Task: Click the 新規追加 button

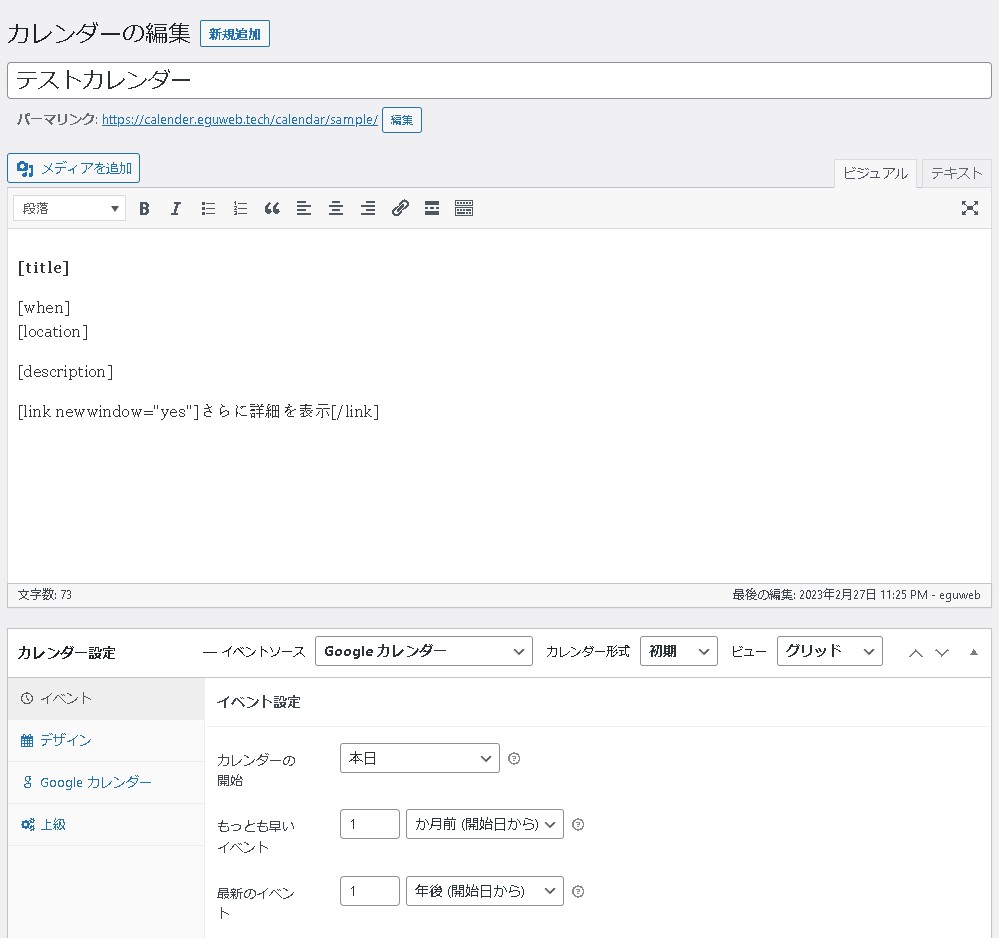Action: pos(235,34)
